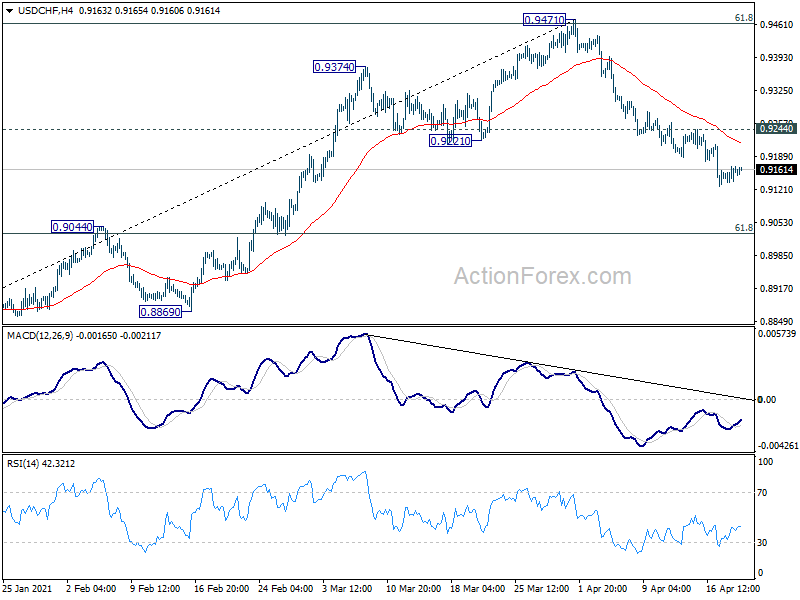
Task: Select the USDCHF,H4 symbol title
Action: tap(45, 11)
